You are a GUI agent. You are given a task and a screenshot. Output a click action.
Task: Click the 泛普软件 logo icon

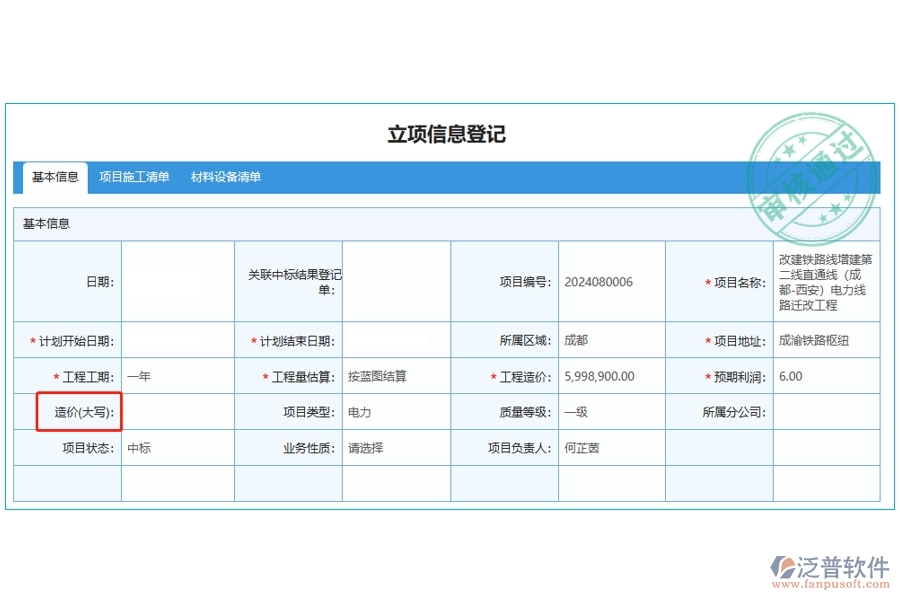pyautogui.click(x=781, y=568)
